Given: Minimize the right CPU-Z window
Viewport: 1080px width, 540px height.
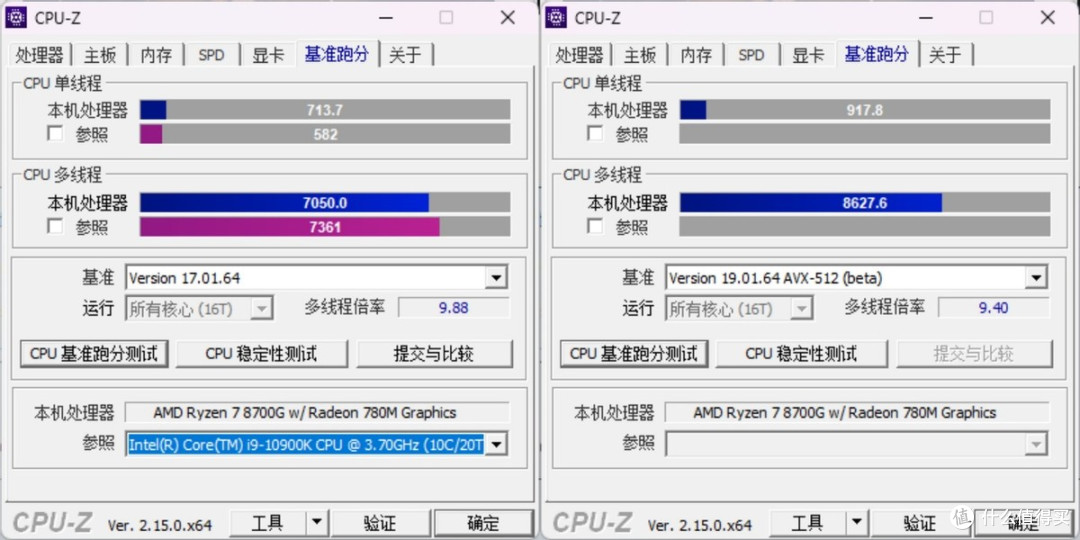Looking at the screenshot, I should 924,17.
